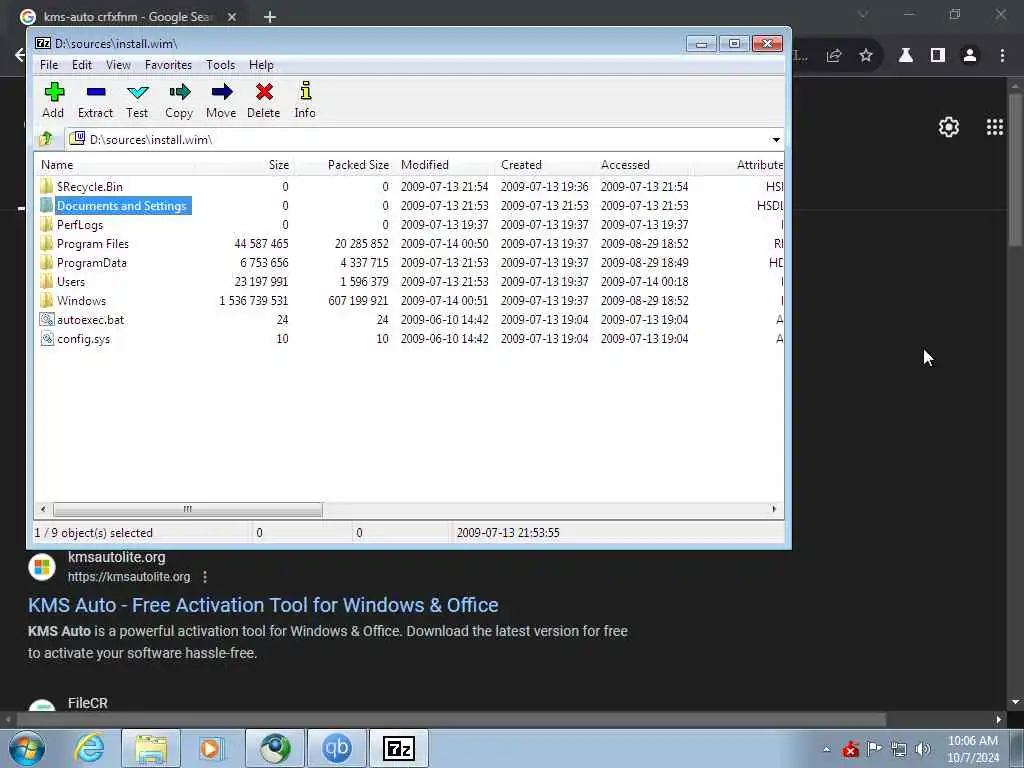The height and width of the screenshot is (768, 1024).
Task: Select the Windows folder row
Action: pyautogui.click(x=410, y=300)
